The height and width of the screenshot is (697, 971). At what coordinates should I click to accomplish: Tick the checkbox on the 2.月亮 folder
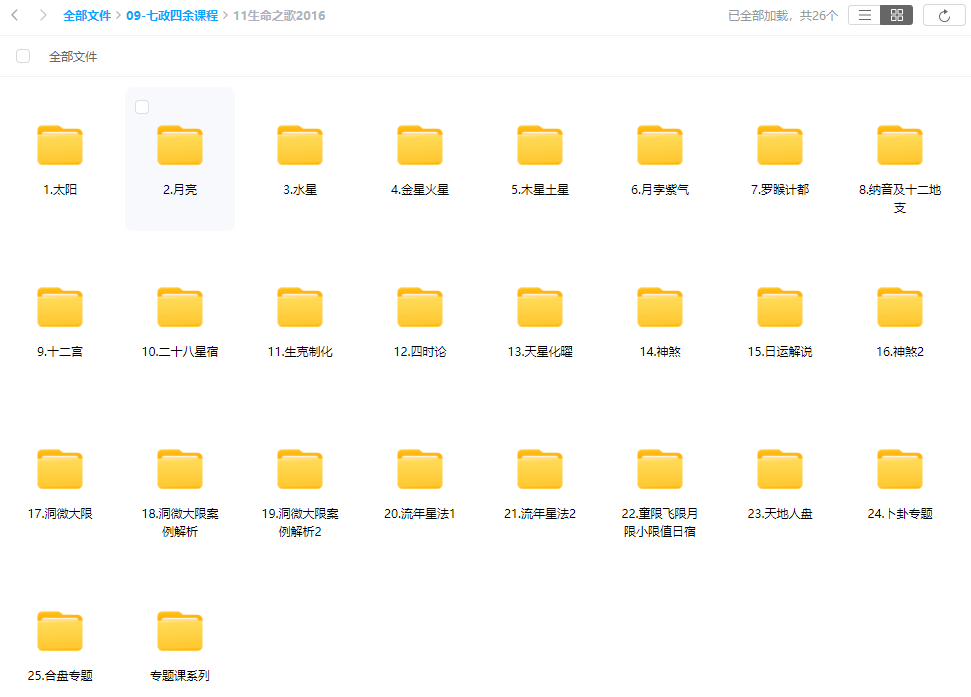(x=142, y=107)
